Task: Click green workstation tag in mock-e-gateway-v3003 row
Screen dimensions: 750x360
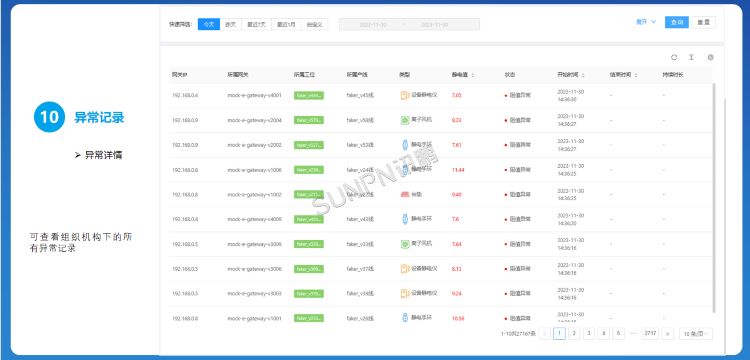Action: pyautogui.click(x=309, y=293)
